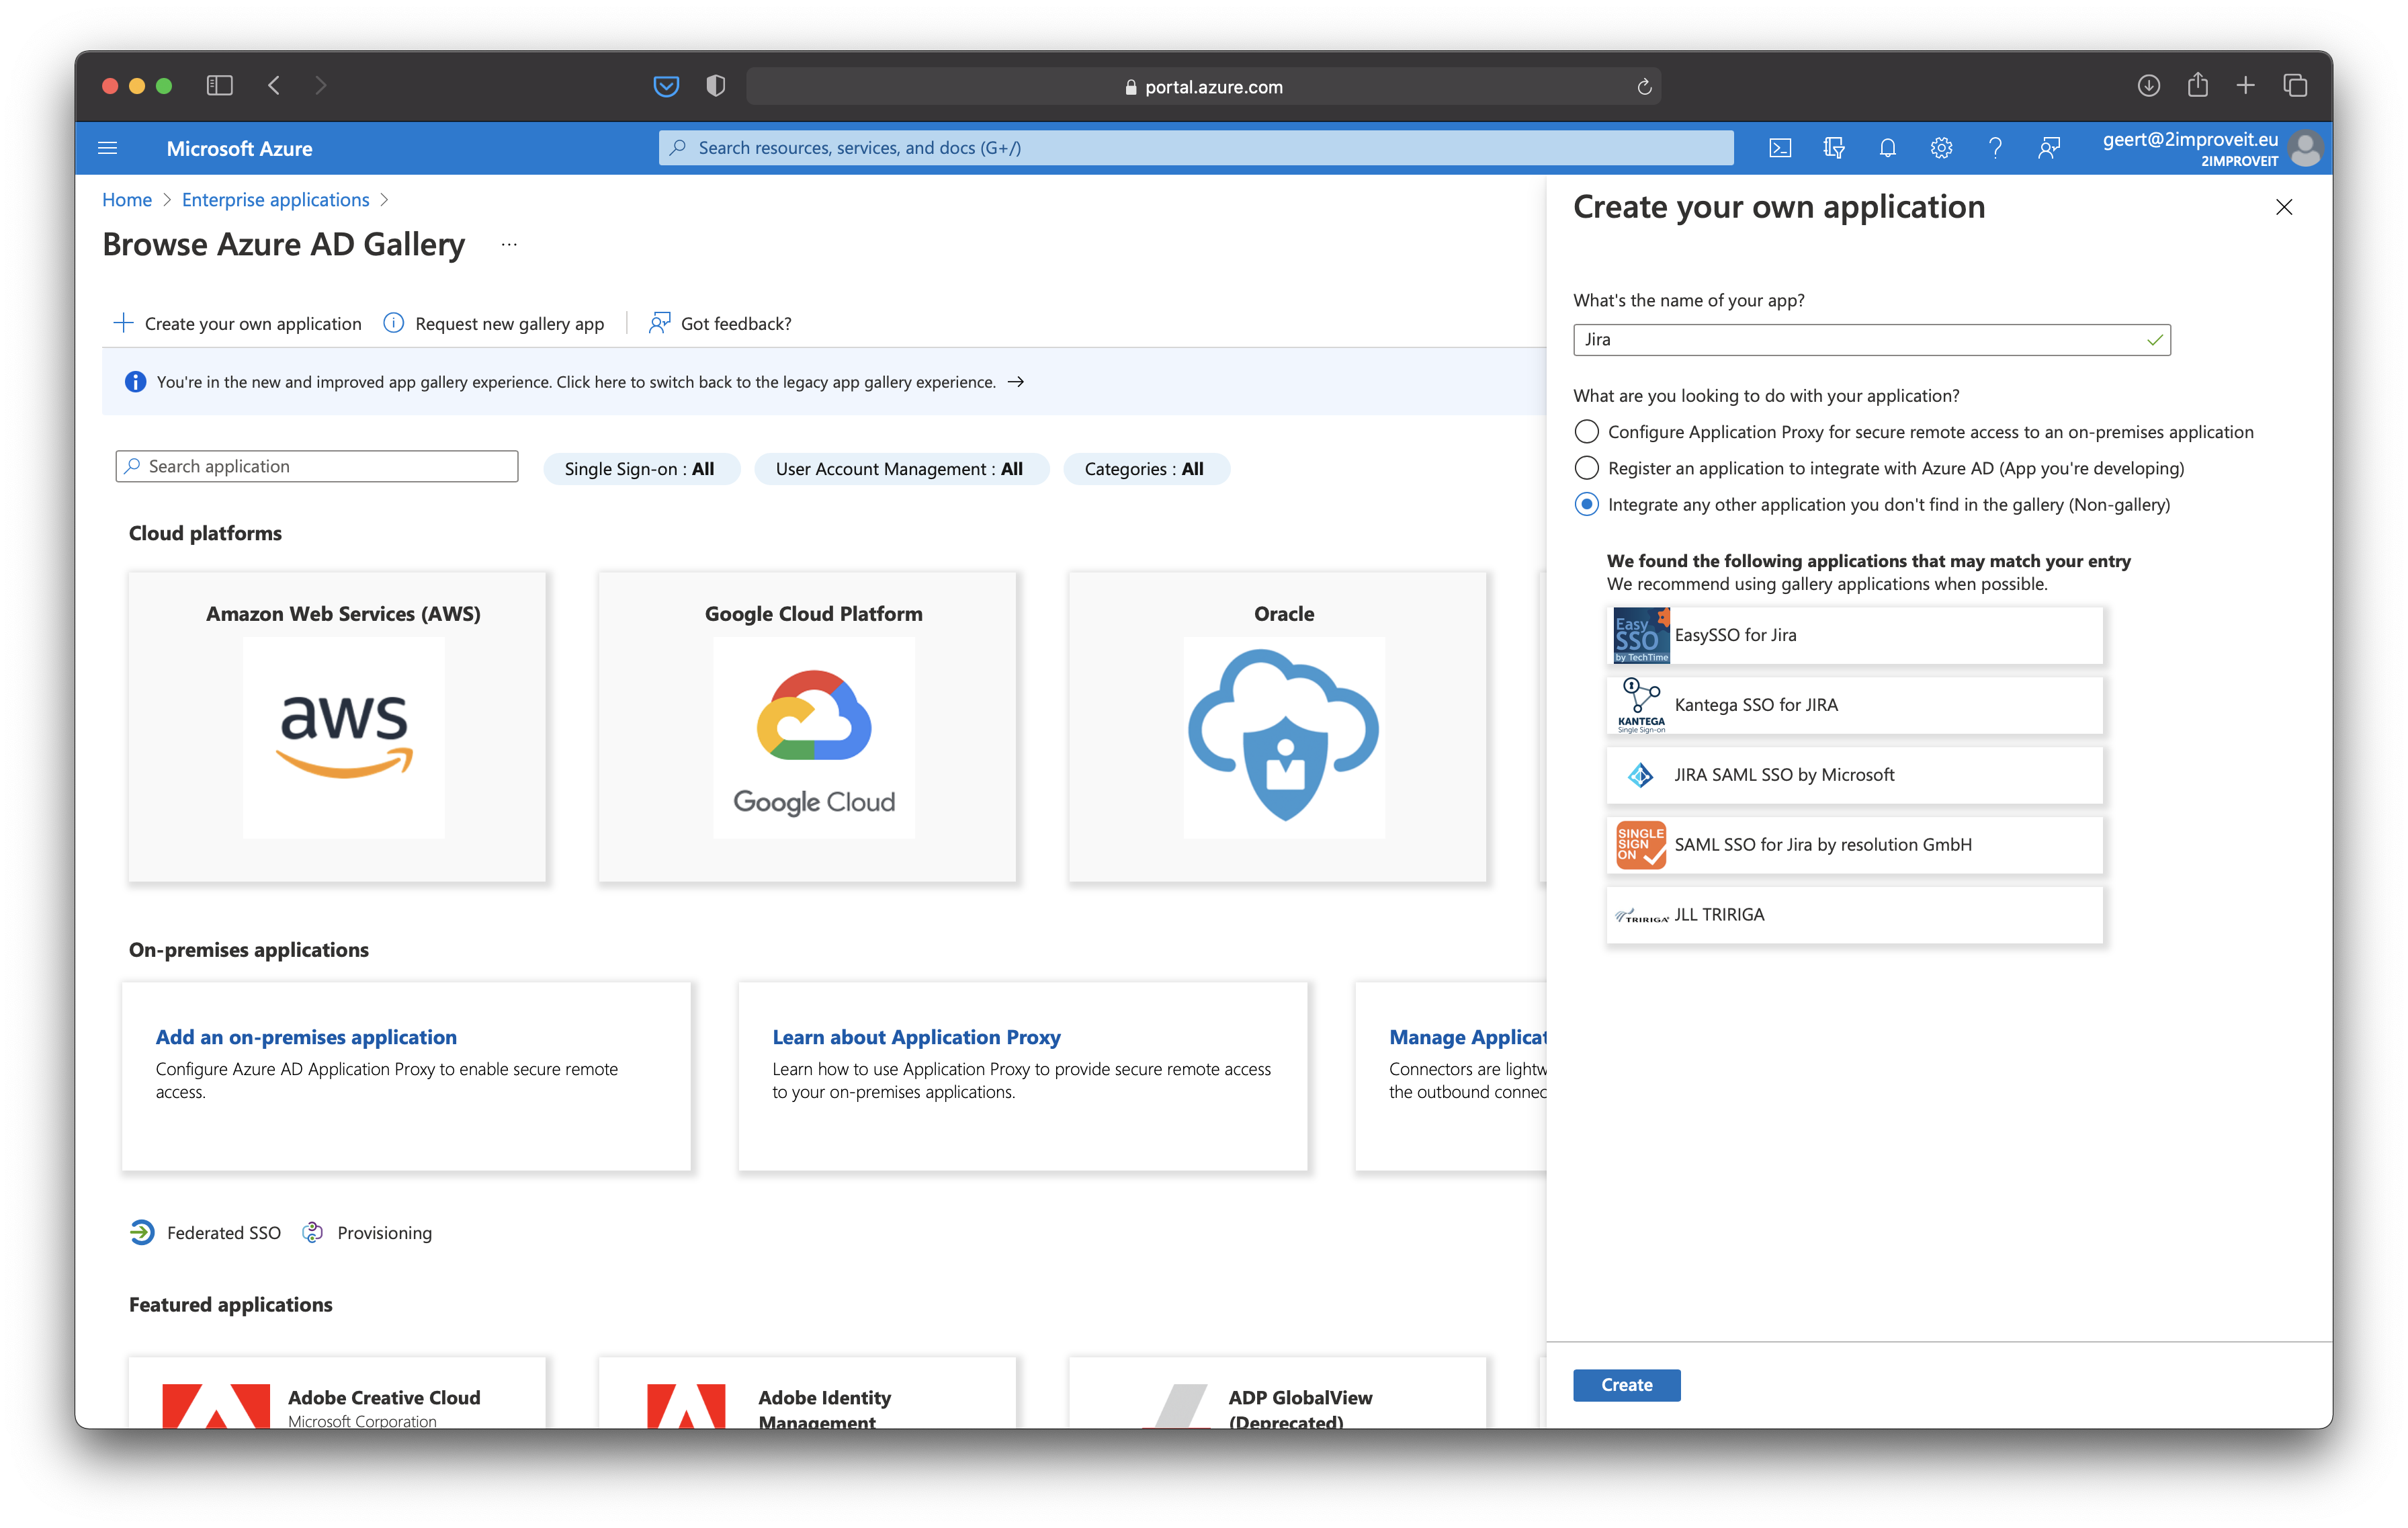The image size is (2408, 1528).
Task: Click the Create button
Action: [1626, 1385]
